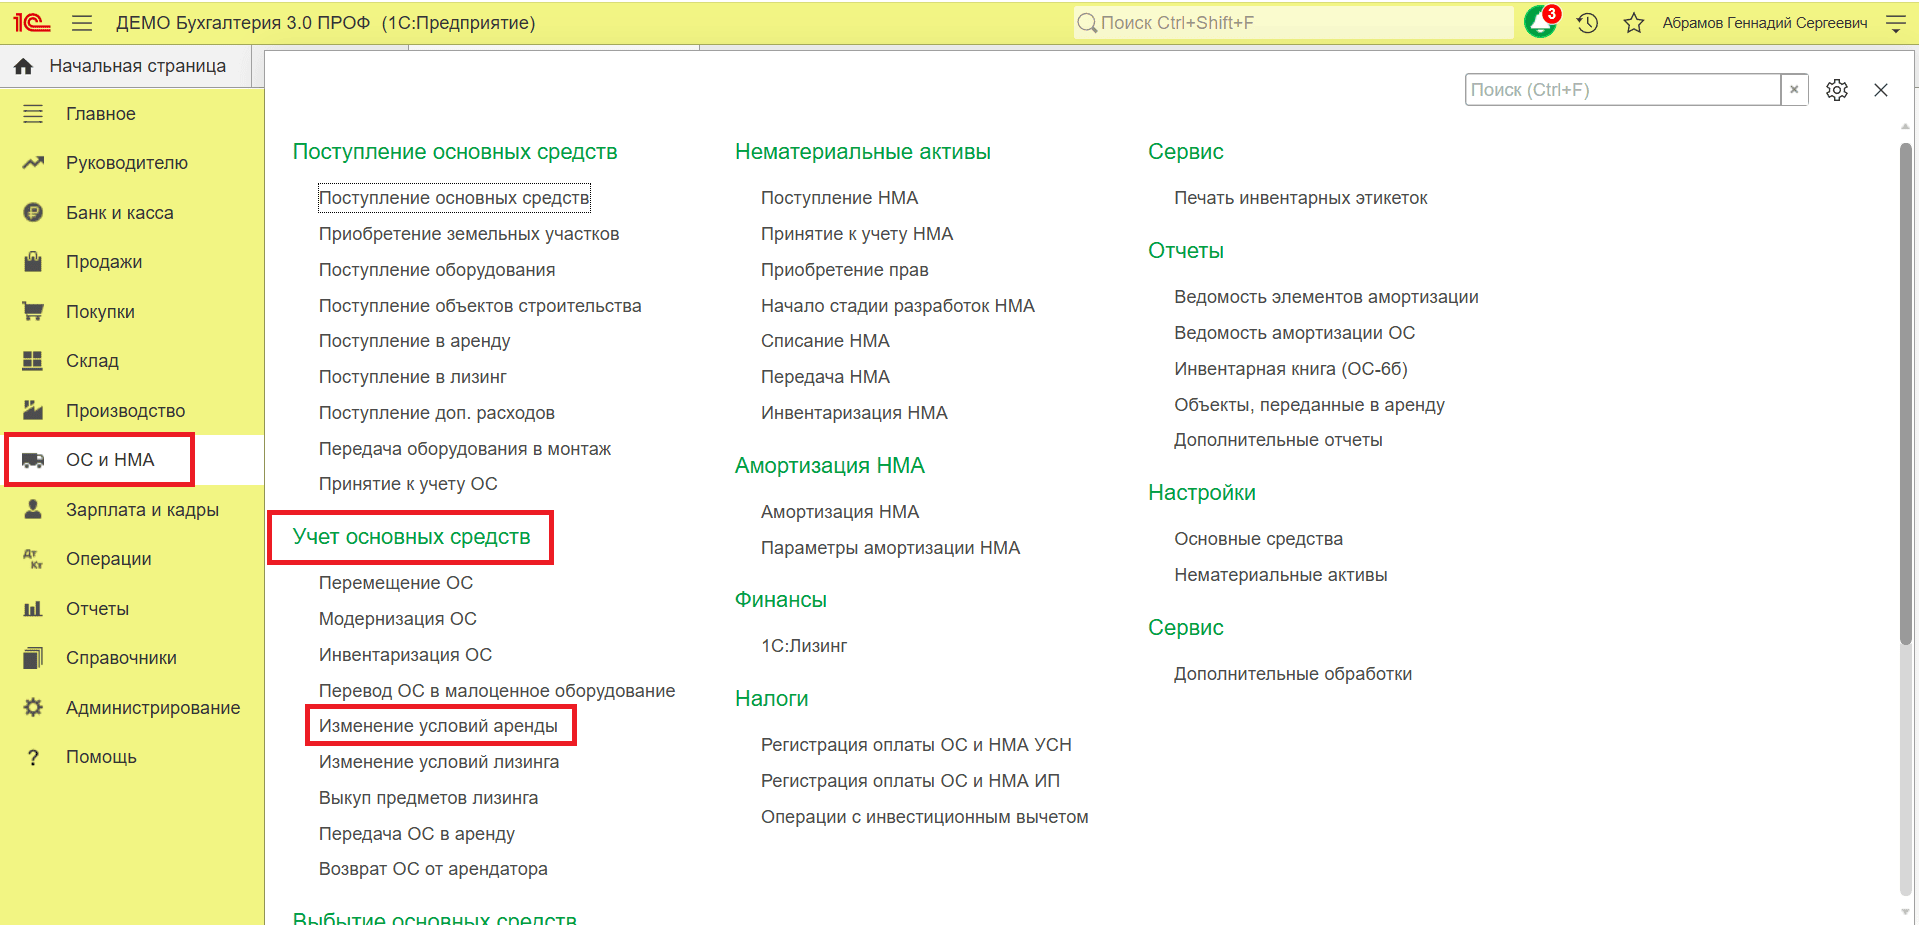Open the history clock icon
1919x925 pixels.
click(x=1587, y=22)
